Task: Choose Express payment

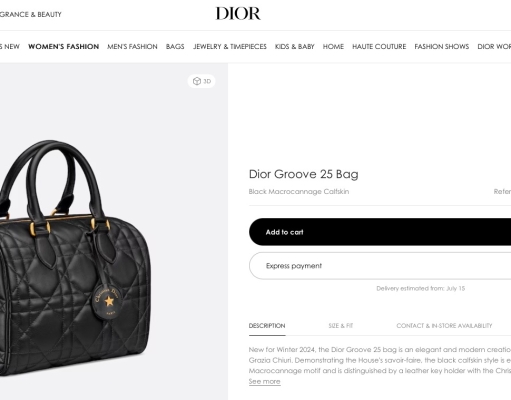Action: pyautogui.click(x=380, y=266)
